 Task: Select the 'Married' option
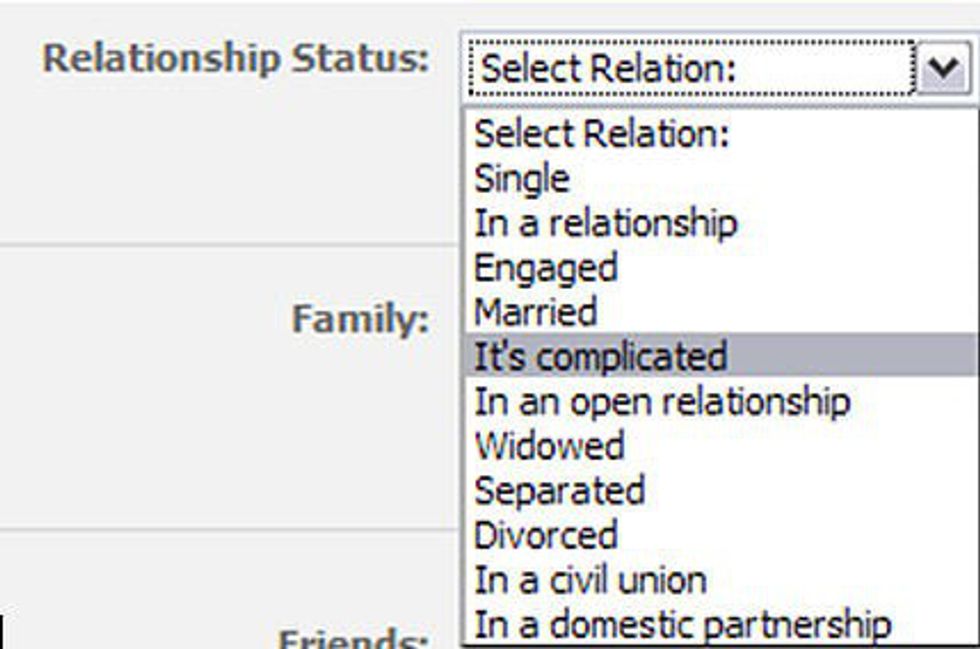535,312
